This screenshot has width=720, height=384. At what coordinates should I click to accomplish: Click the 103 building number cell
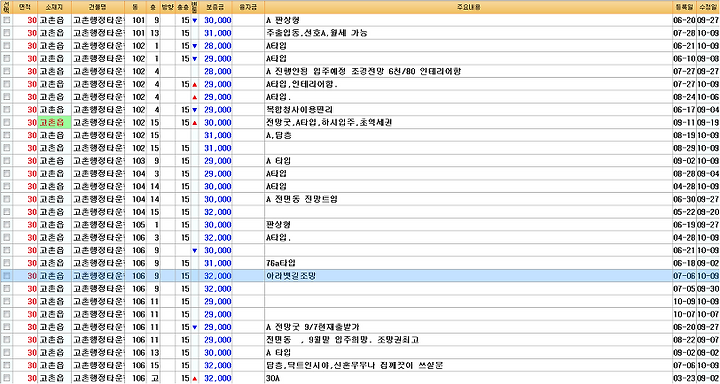[138, 161]
